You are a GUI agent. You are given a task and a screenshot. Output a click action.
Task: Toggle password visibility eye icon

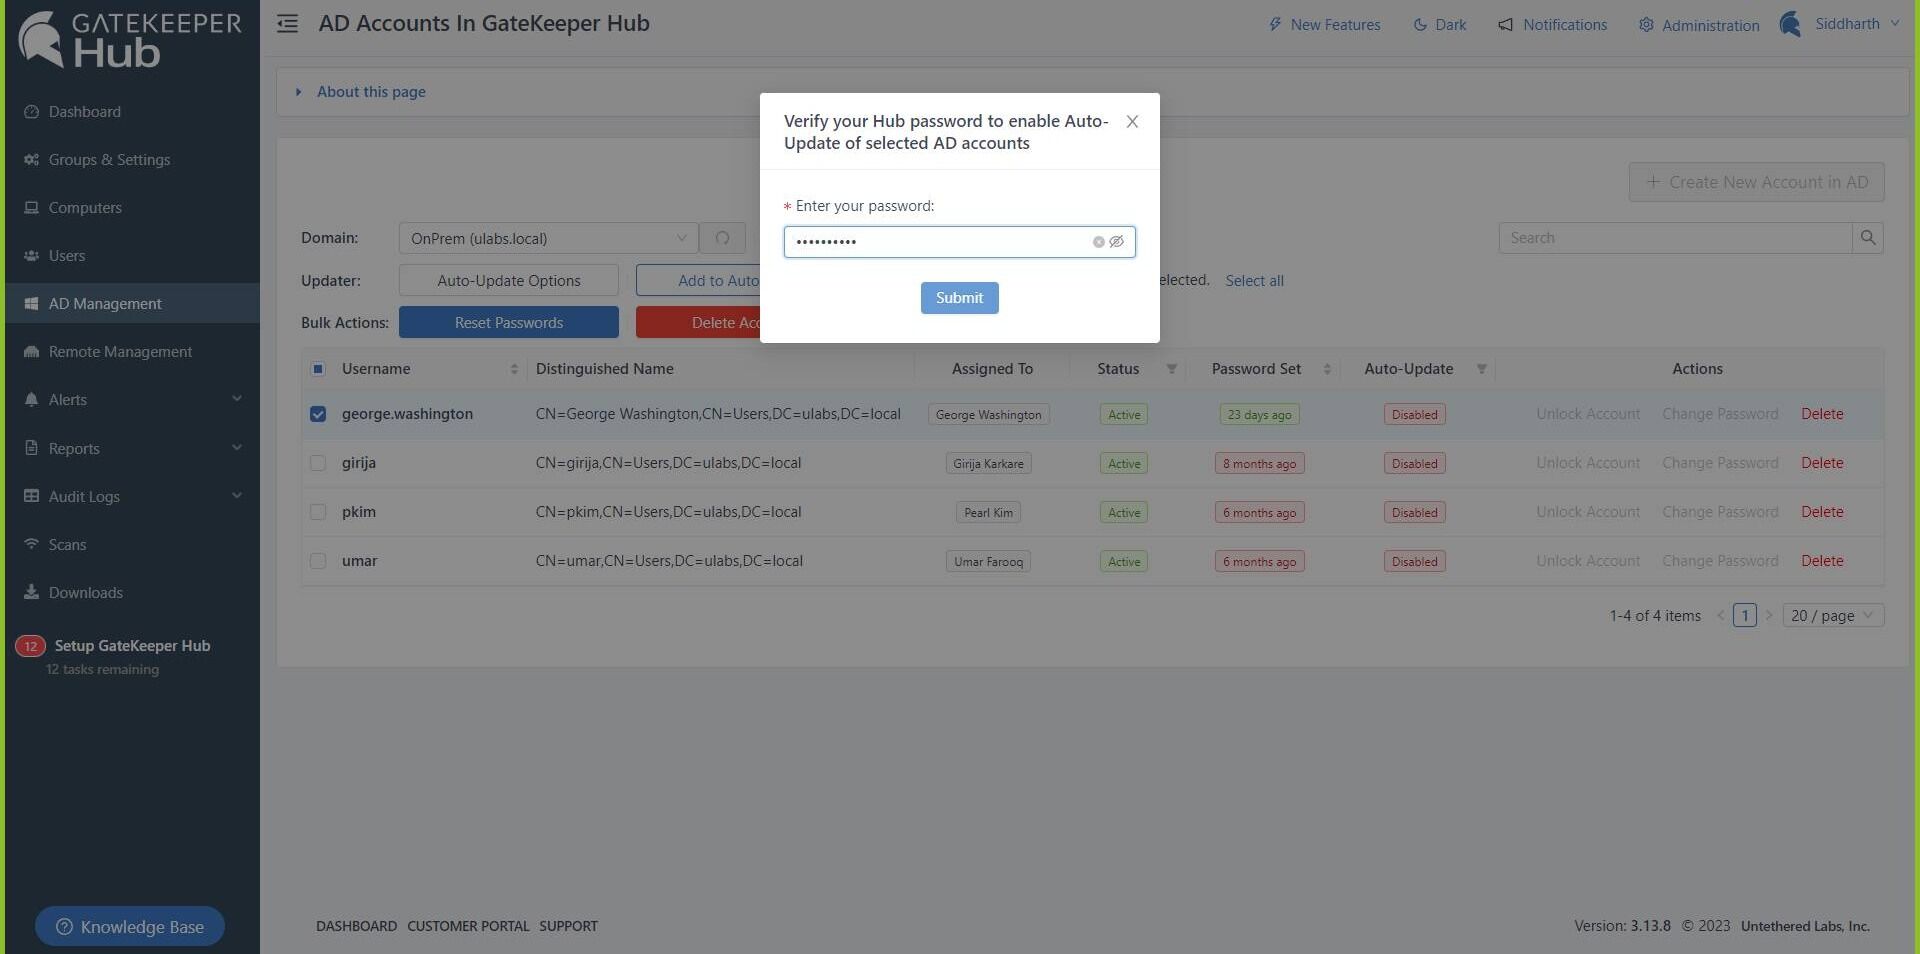pyautogui.click(x=1117, y=242)
